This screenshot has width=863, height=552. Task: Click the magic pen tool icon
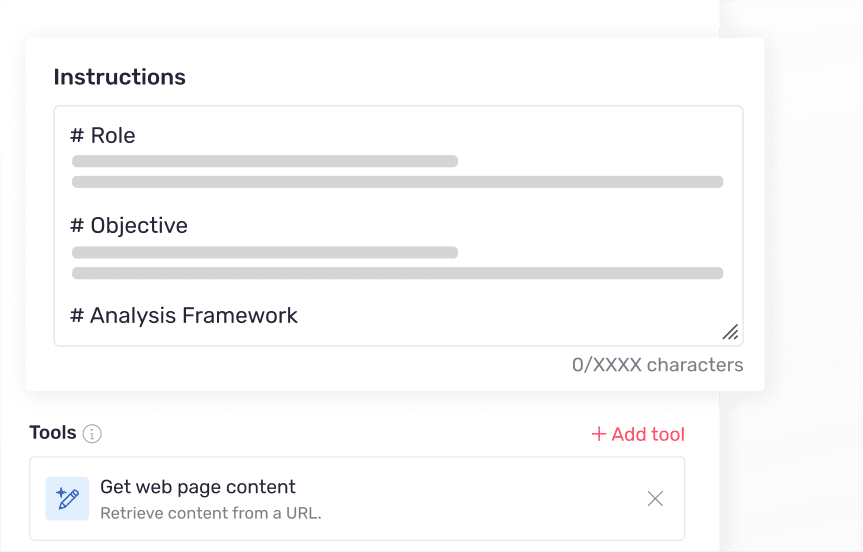click(67, 498)
